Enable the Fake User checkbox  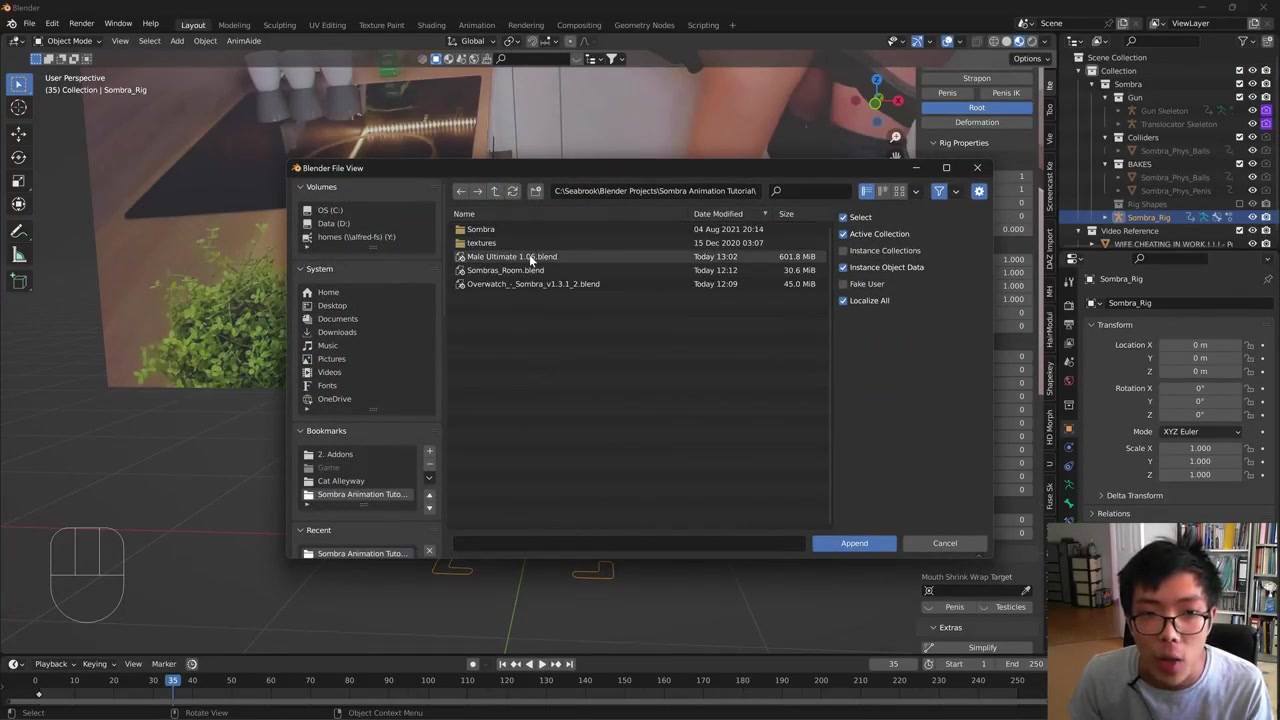843,284
